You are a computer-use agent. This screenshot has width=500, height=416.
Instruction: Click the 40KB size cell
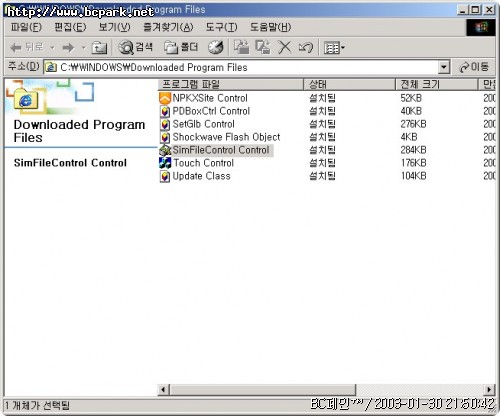coord(411,111)
